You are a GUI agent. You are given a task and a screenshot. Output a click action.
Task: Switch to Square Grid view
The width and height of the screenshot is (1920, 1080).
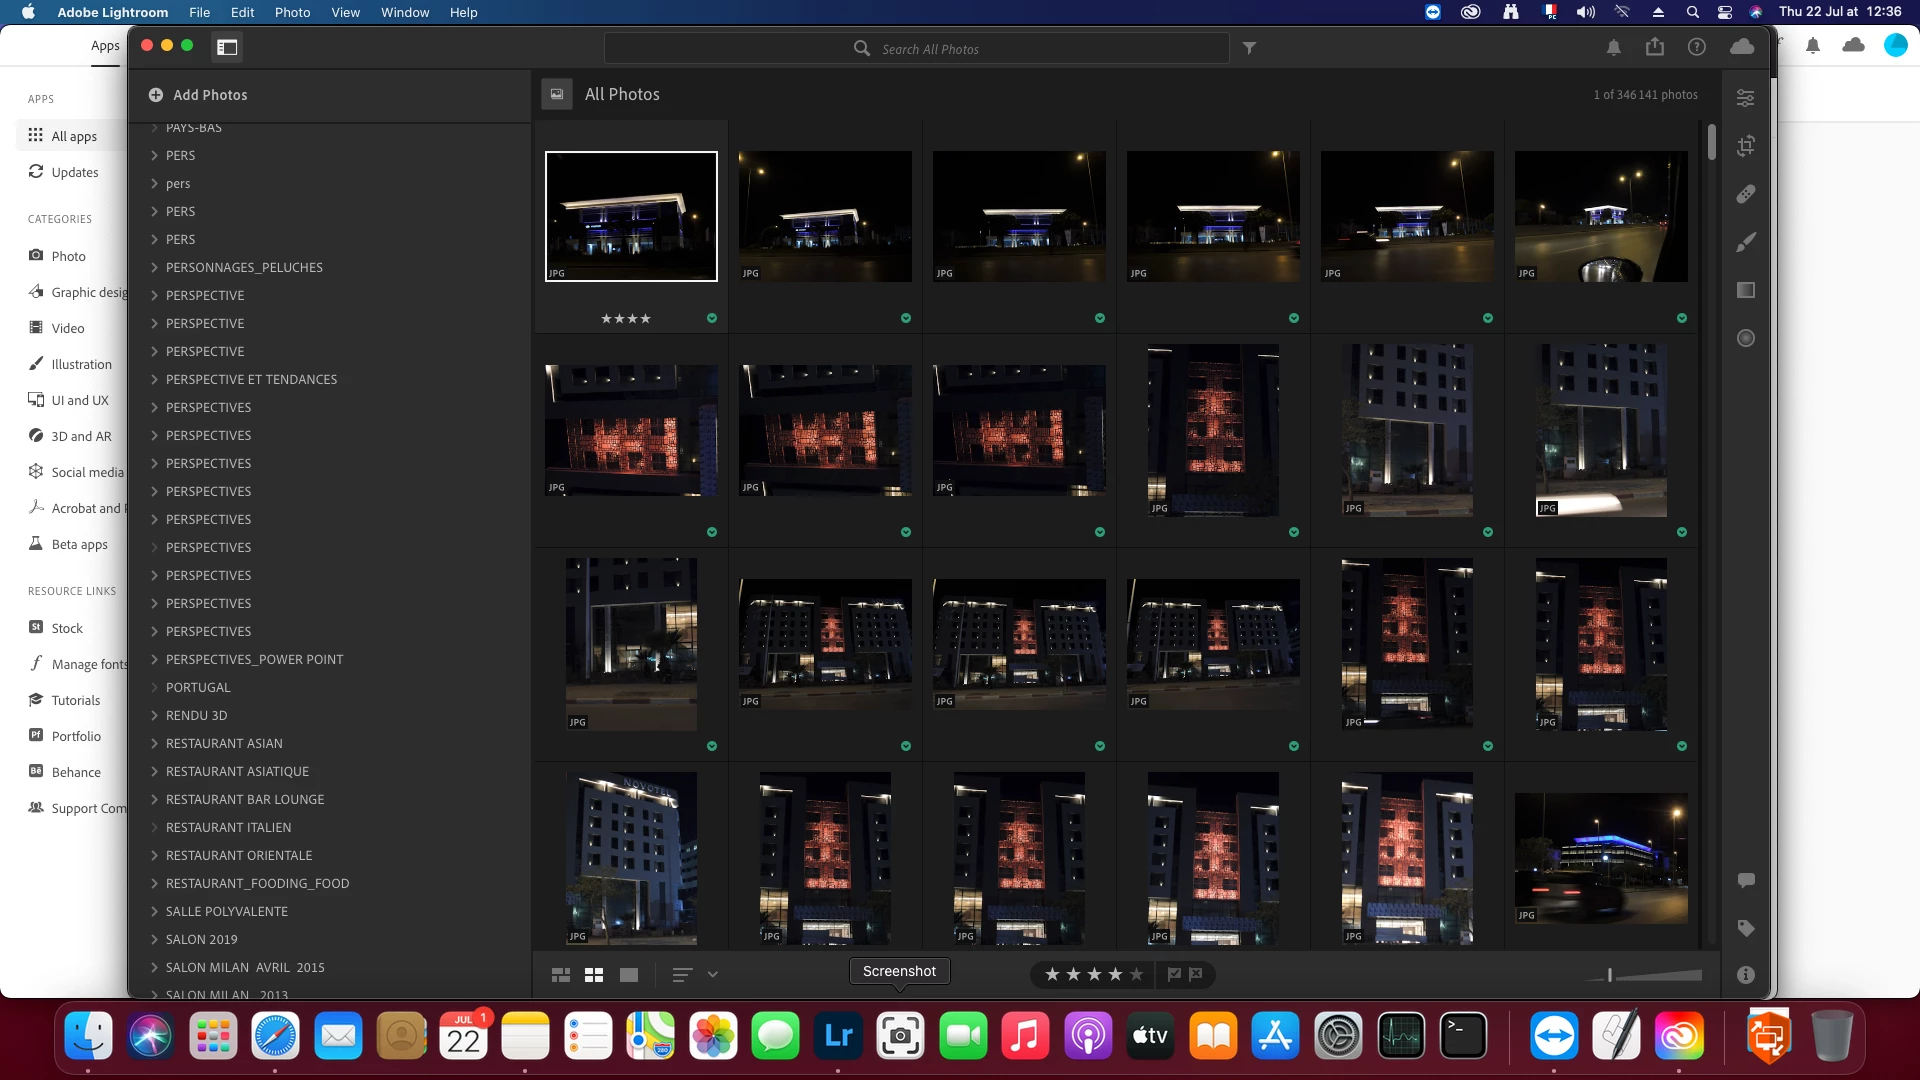594,975
